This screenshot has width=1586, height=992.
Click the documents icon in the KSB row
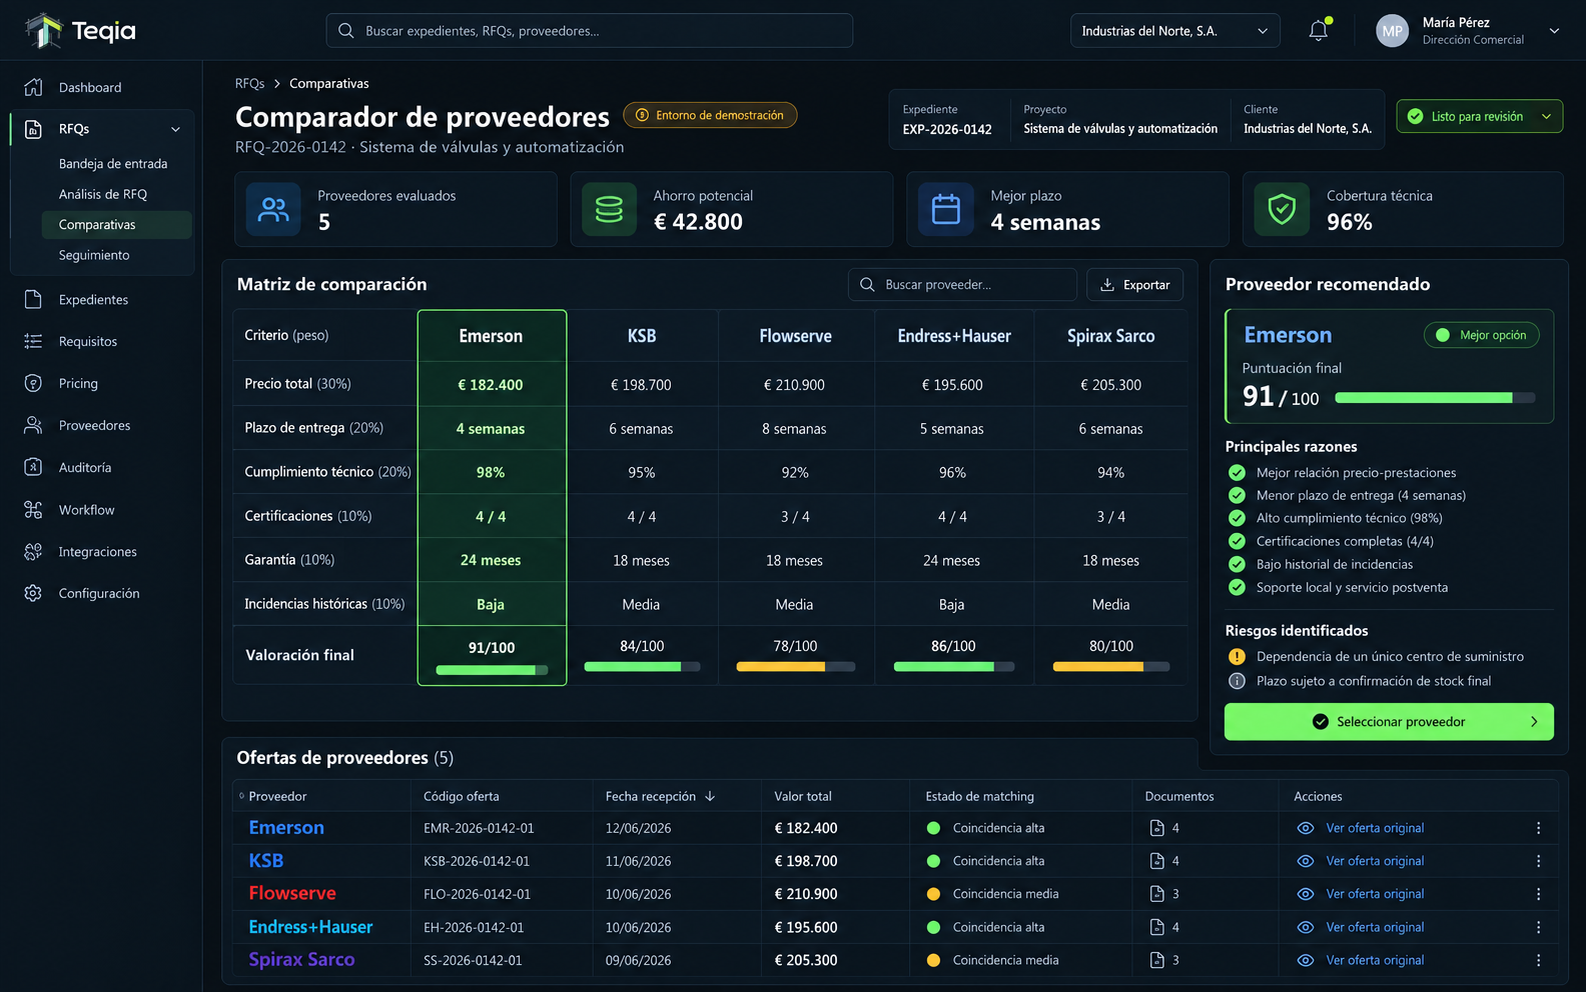coord(1157,861)
